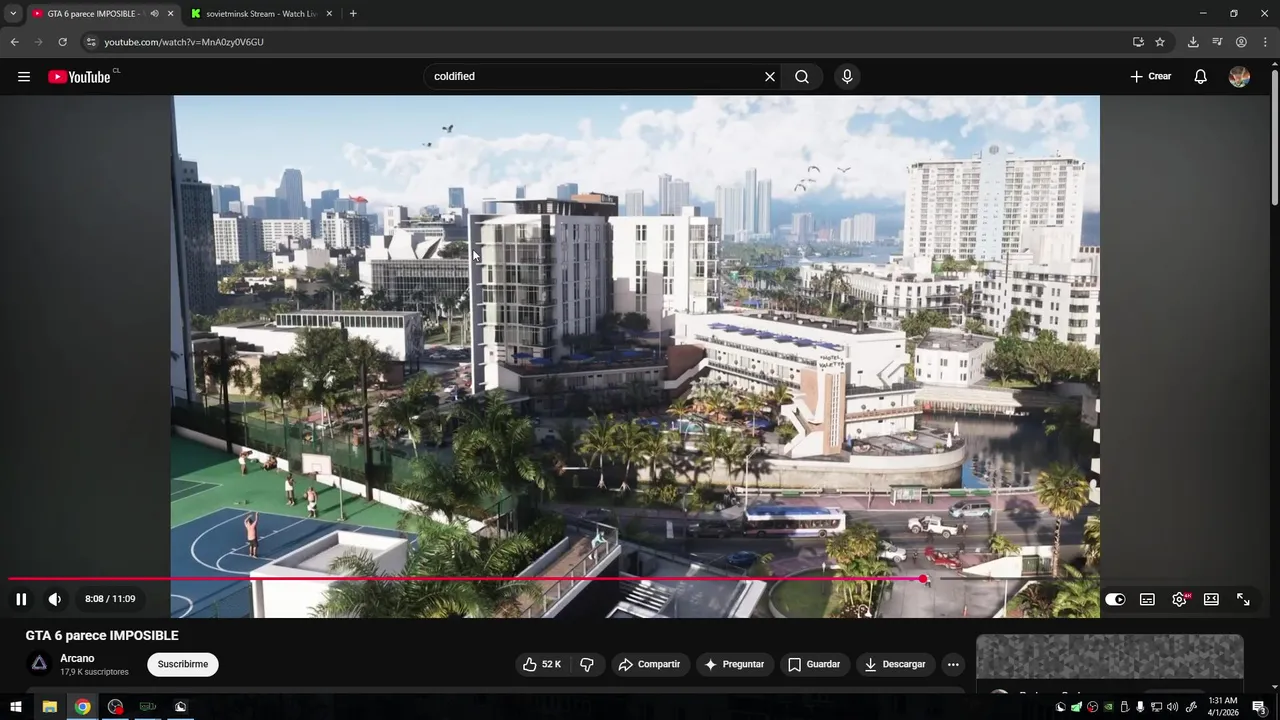
Task: Open the YouTube account avatar menu
Action: coord(1239,77)
